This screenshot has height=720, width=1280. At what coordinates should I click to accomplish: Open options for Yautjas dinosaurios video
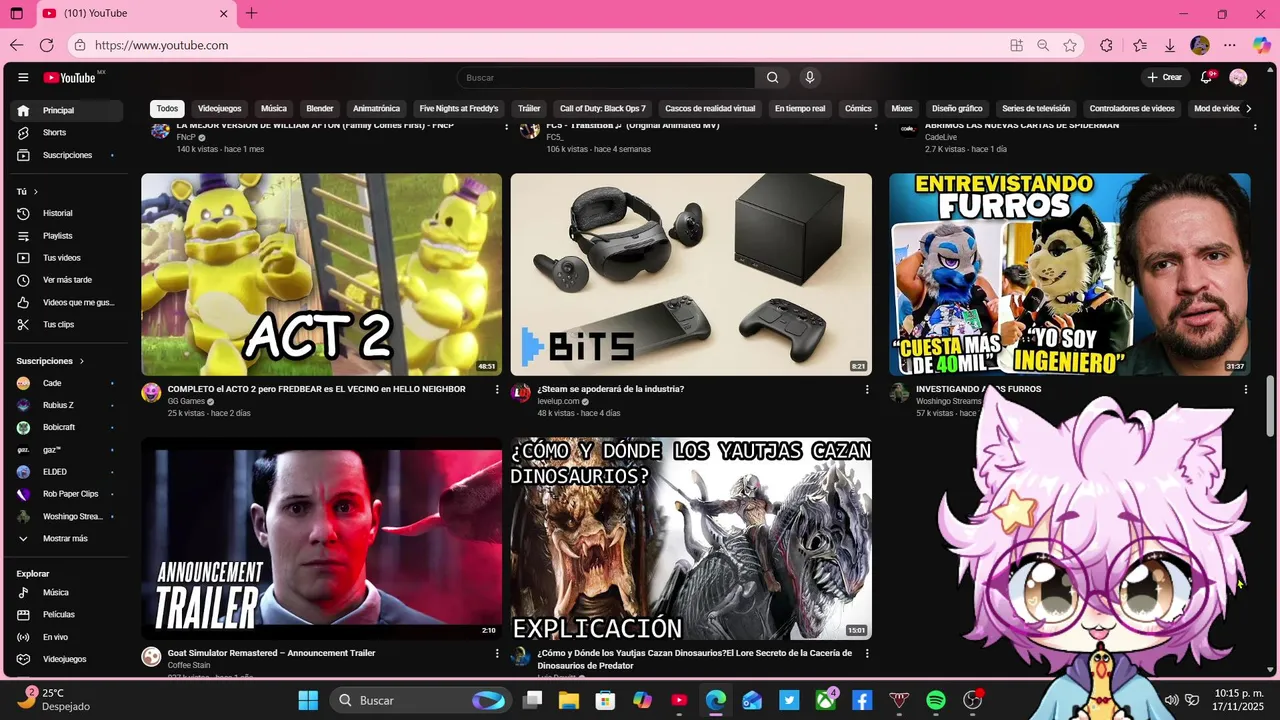[x=867, y=653]
